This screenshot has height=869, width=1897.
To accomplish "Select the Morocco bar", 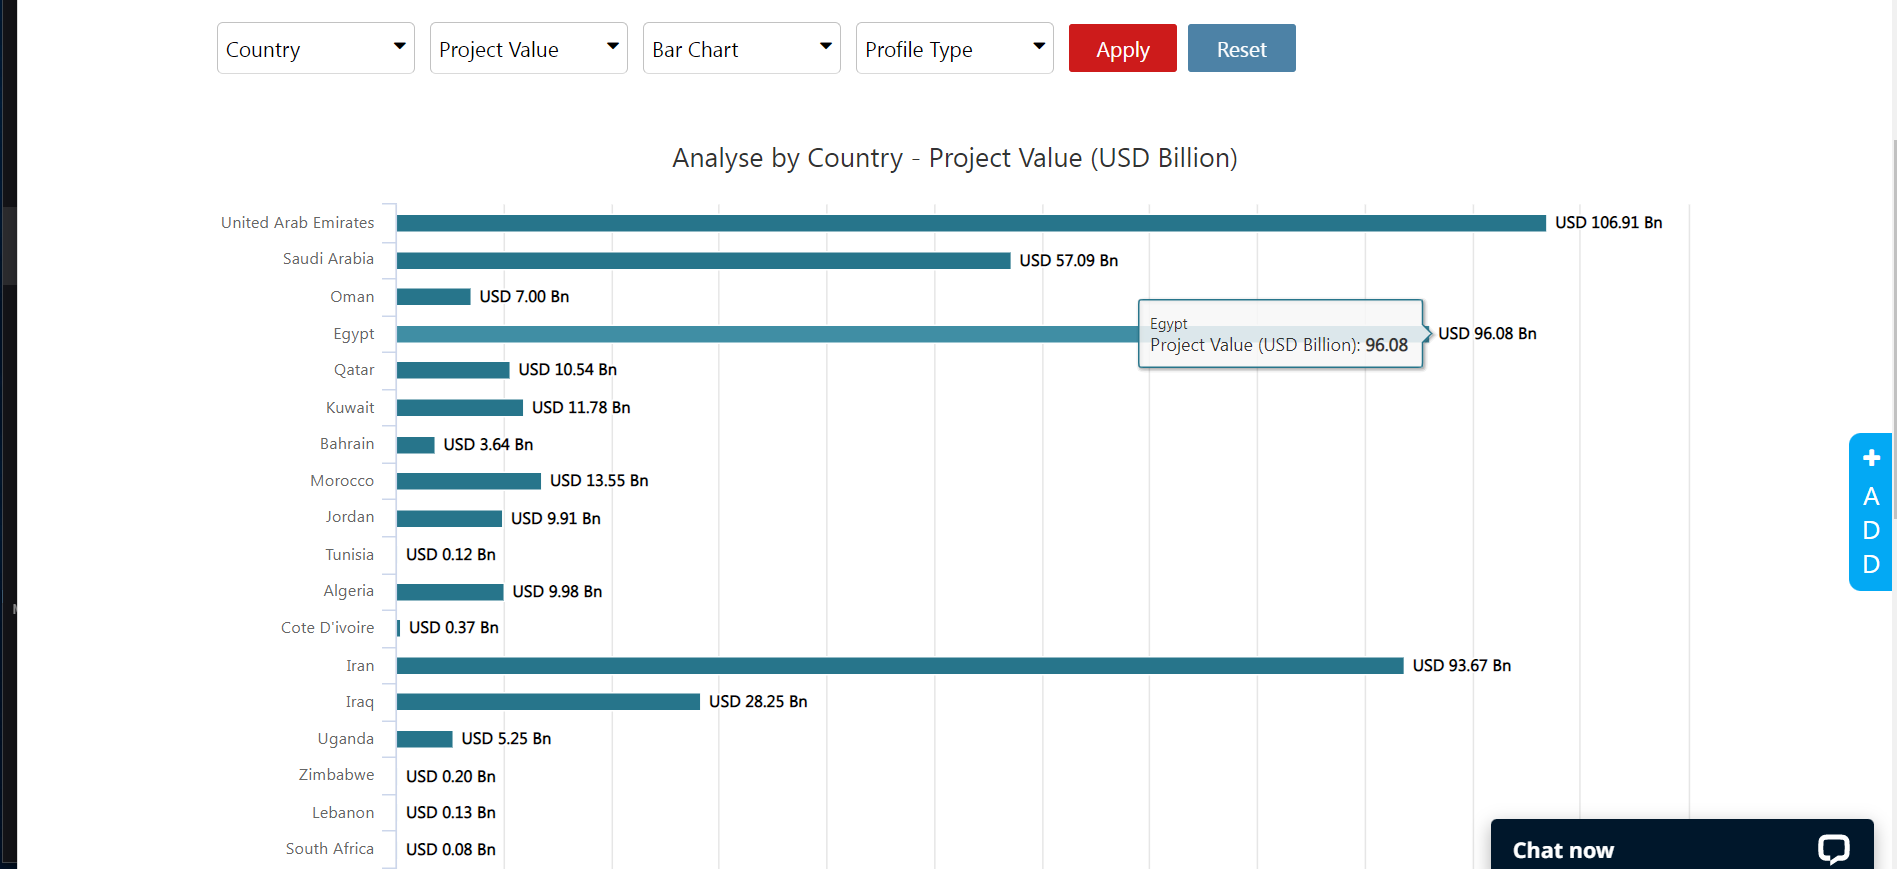I will pyautogui.click(x=468, y=481).
